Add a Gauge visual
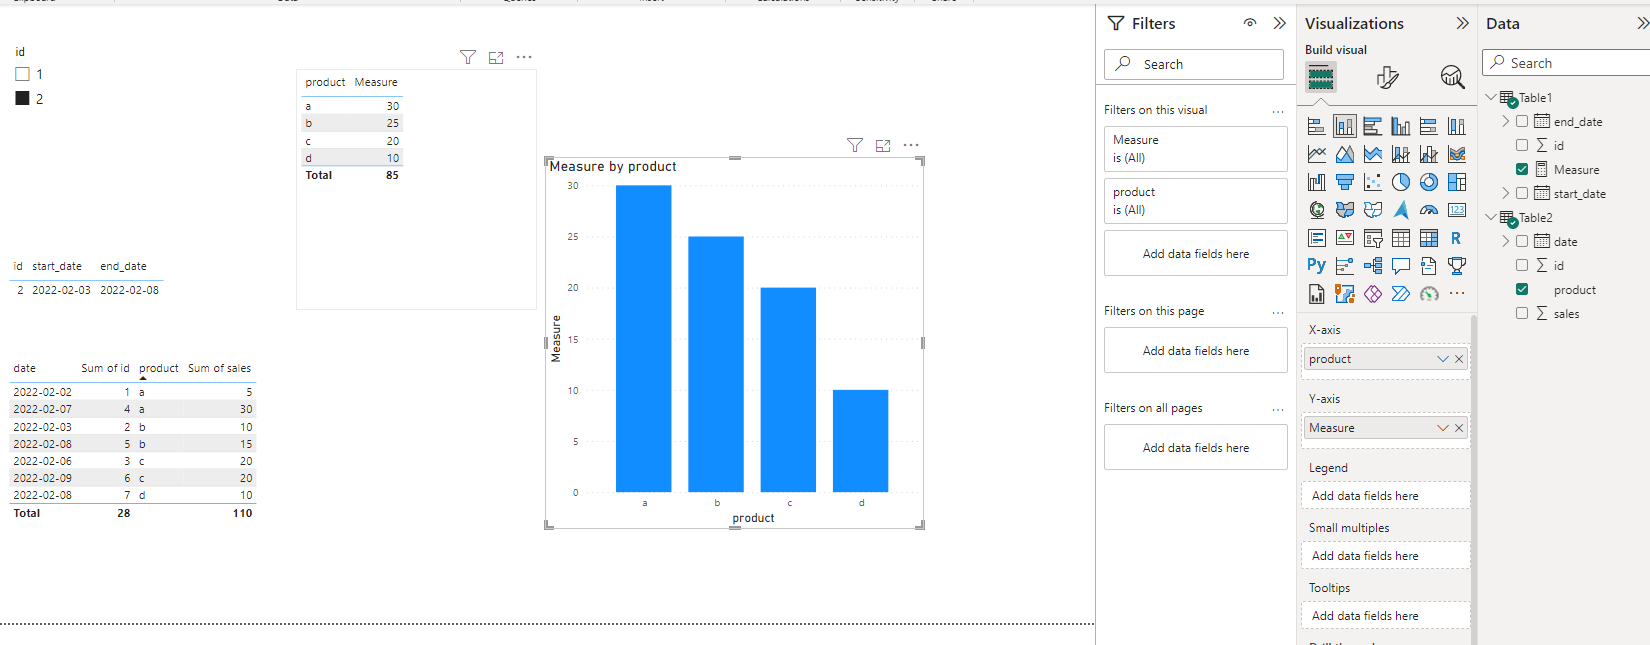The image size is (1650, 645). pyautogui.click(x=1429, y=210)
